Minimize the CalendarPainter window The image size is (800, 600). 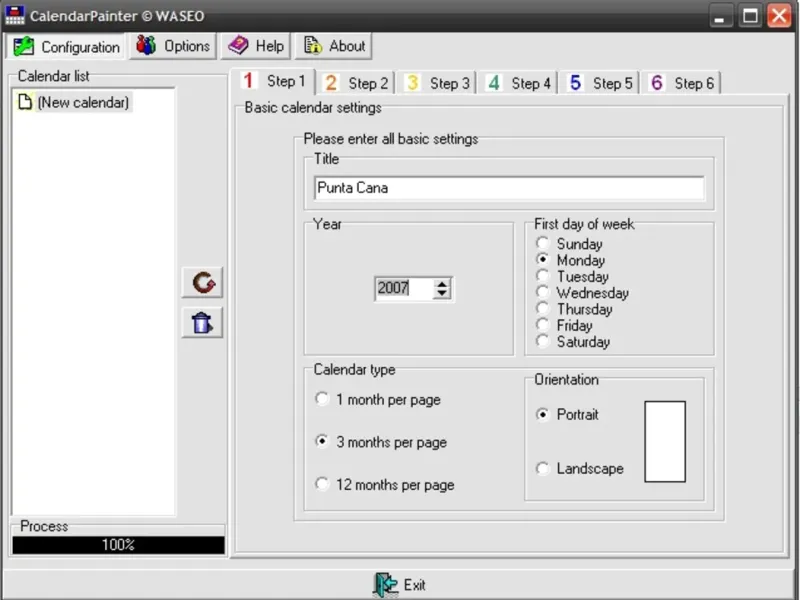720,16
